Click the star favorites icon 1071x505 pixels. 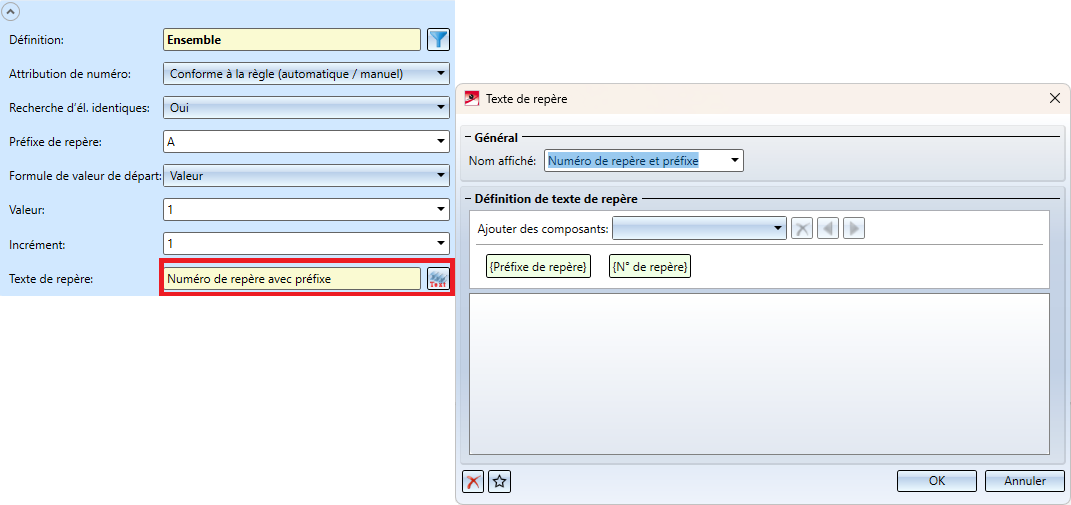[500, 481]
